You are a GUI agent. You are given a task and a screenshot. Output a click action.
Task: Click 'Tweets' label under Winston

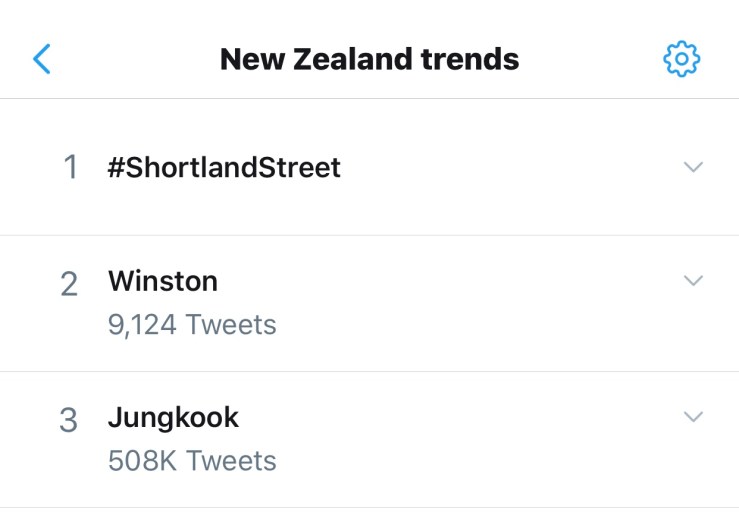point(231,325)
